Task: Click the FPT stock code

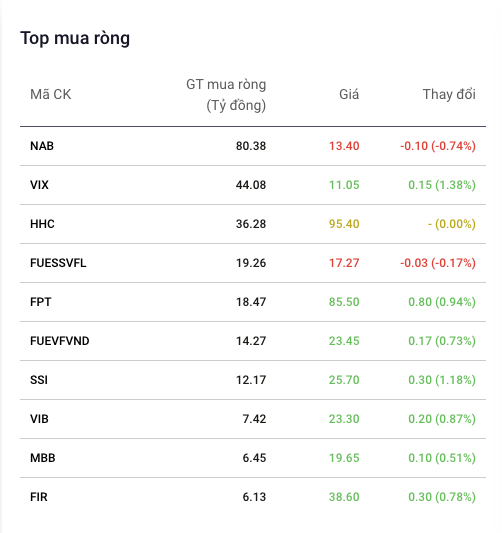Action: (x=40, y=302)
